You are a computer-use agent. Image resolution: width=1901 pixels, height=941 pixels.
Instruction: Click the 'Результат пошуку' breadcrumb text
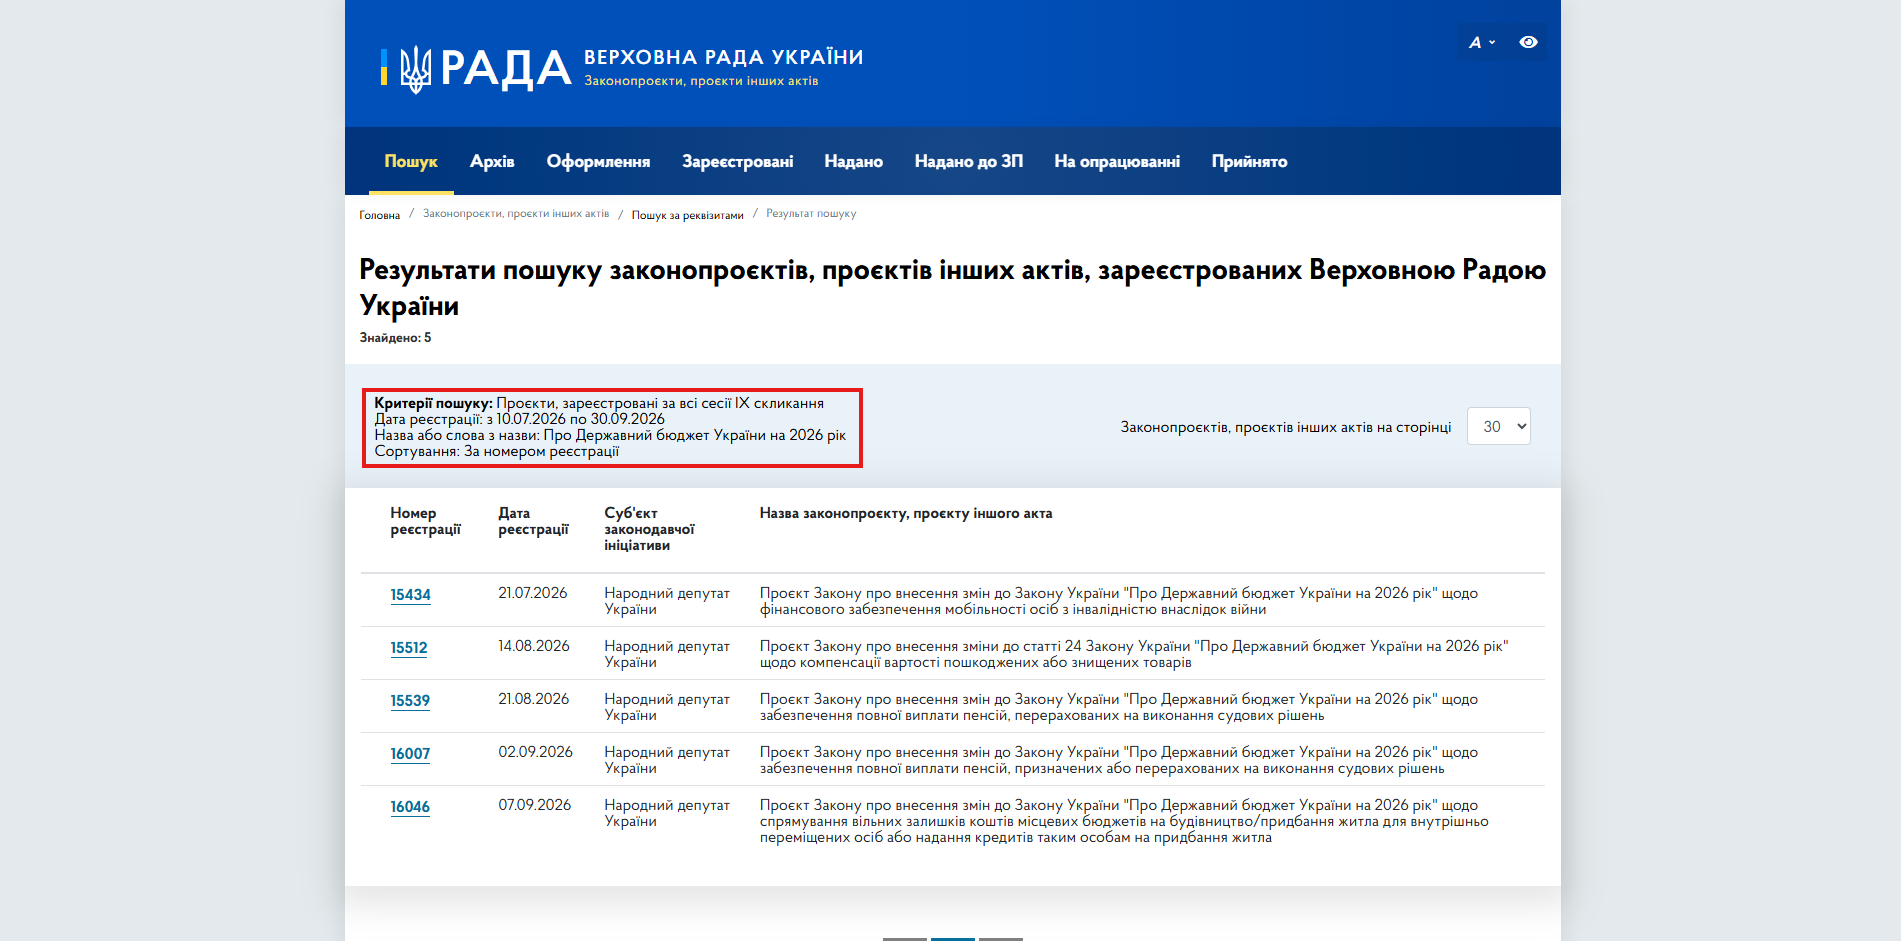(x=811, y=214)
